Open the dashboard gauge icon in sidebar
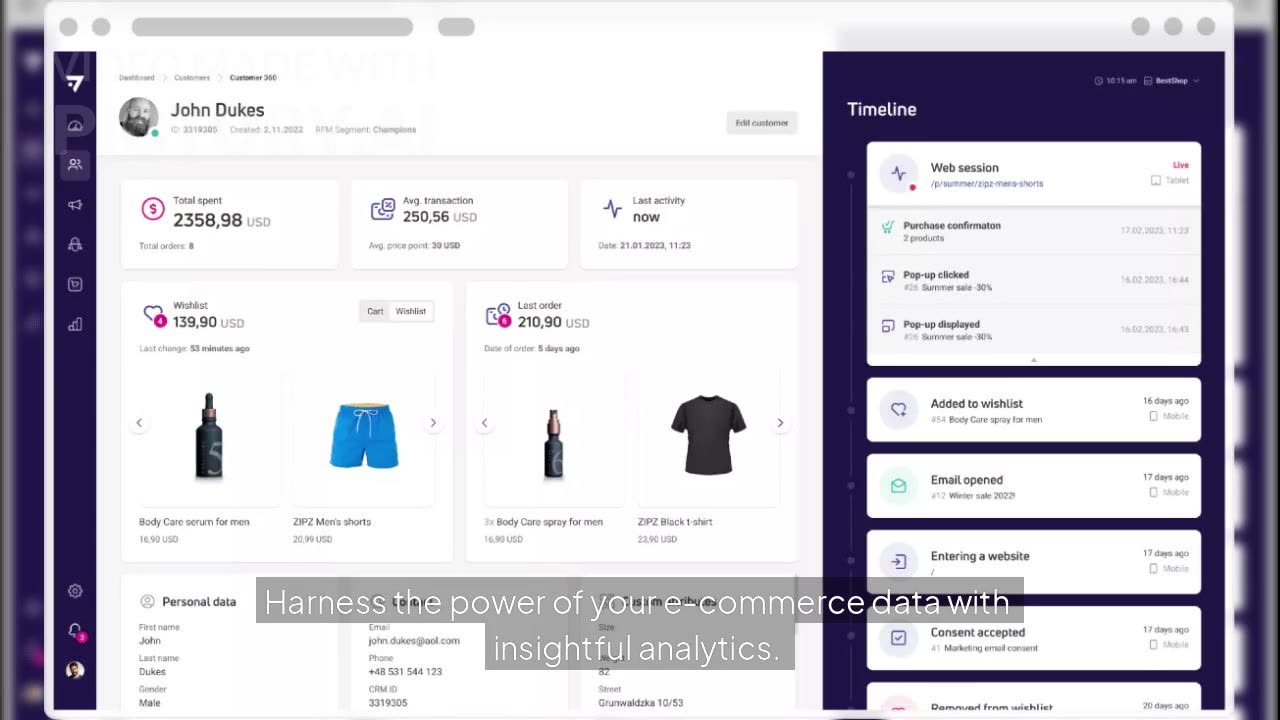 point(75,125)
